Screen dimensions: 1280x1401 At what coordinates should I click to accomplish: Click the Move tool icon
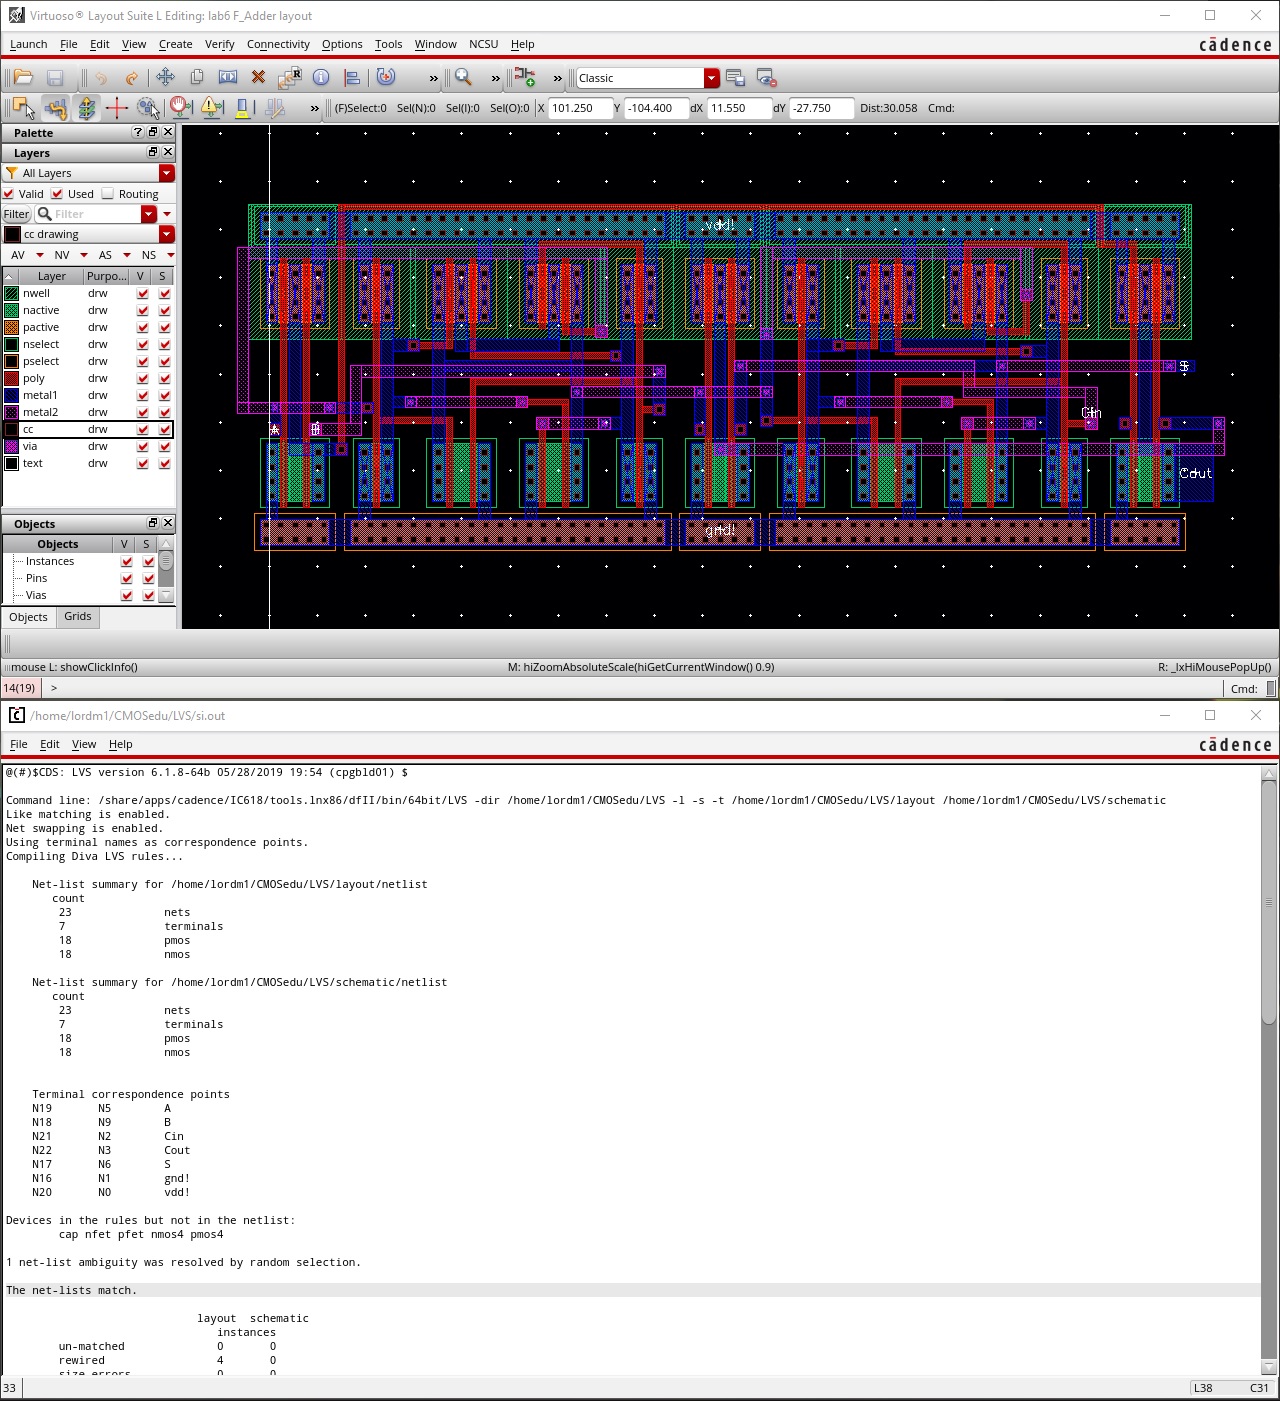(165, 78)
